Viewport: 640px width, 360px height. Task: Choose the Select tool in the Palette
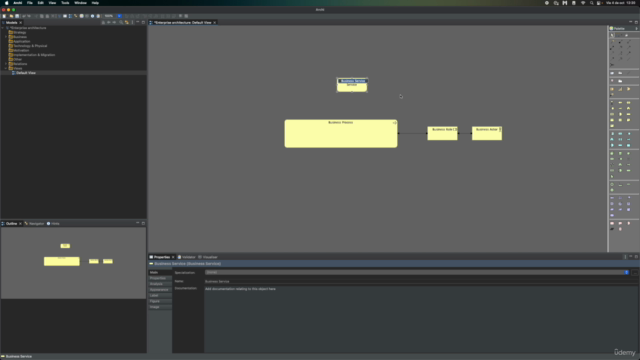tap(612, 36)
